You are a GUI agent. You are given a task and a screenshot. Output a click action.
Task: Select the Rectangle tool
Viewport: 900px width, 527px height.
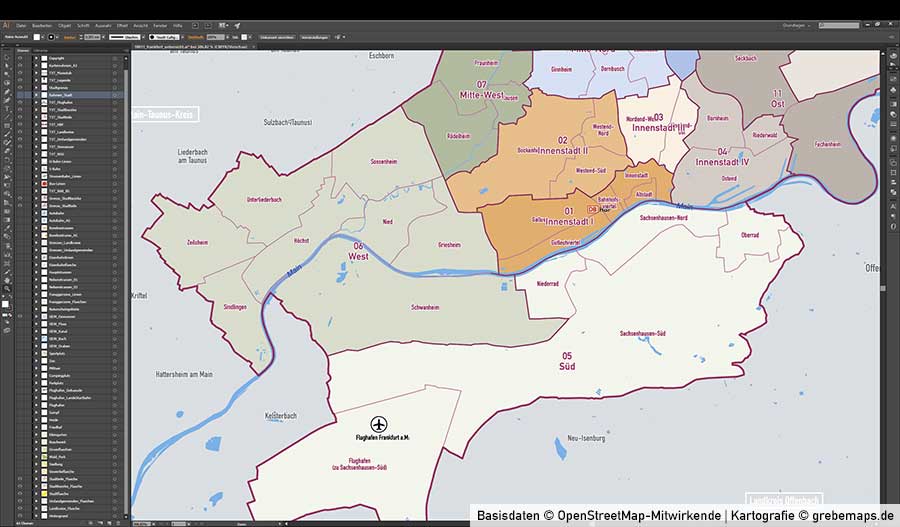[7, 126]
